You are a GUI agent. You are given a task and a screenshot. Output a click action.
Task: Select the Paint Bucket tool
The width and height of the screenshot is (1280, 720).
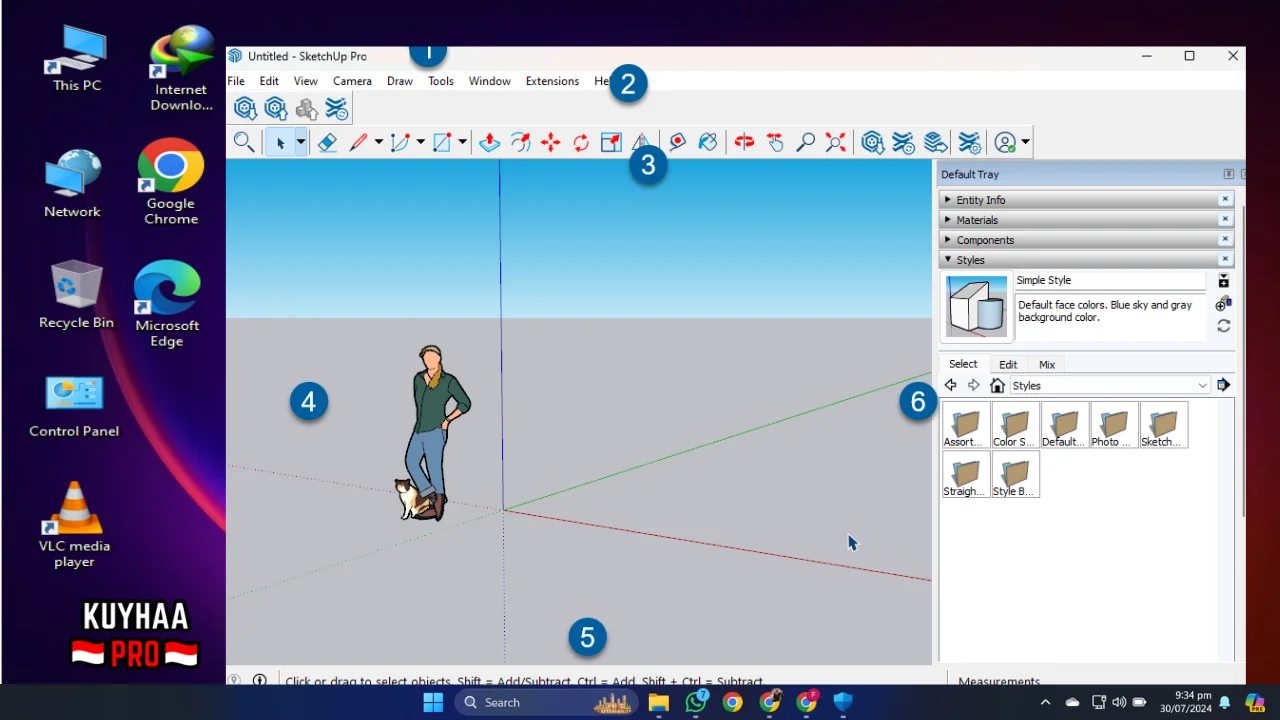coord(708,143)
